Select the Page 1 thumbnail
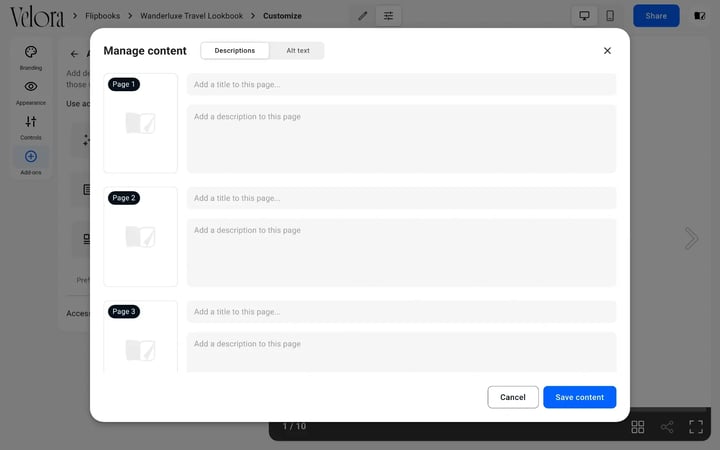 tap(141, 123)
